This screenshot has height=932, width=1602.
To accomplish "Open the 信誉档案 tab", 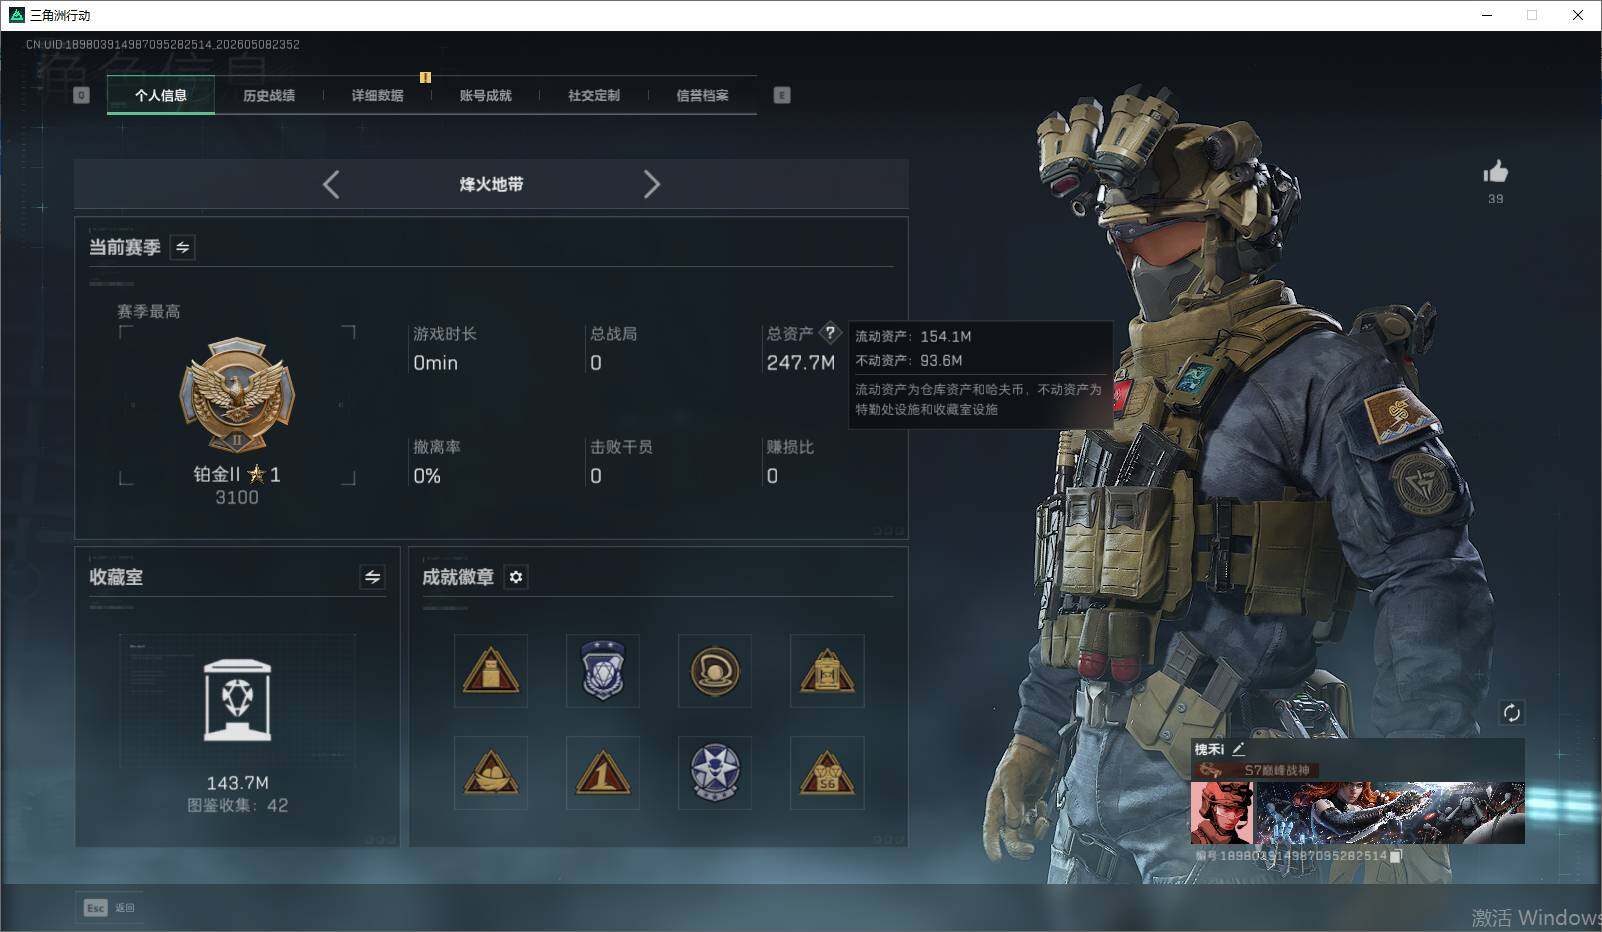I will (702, 95).
